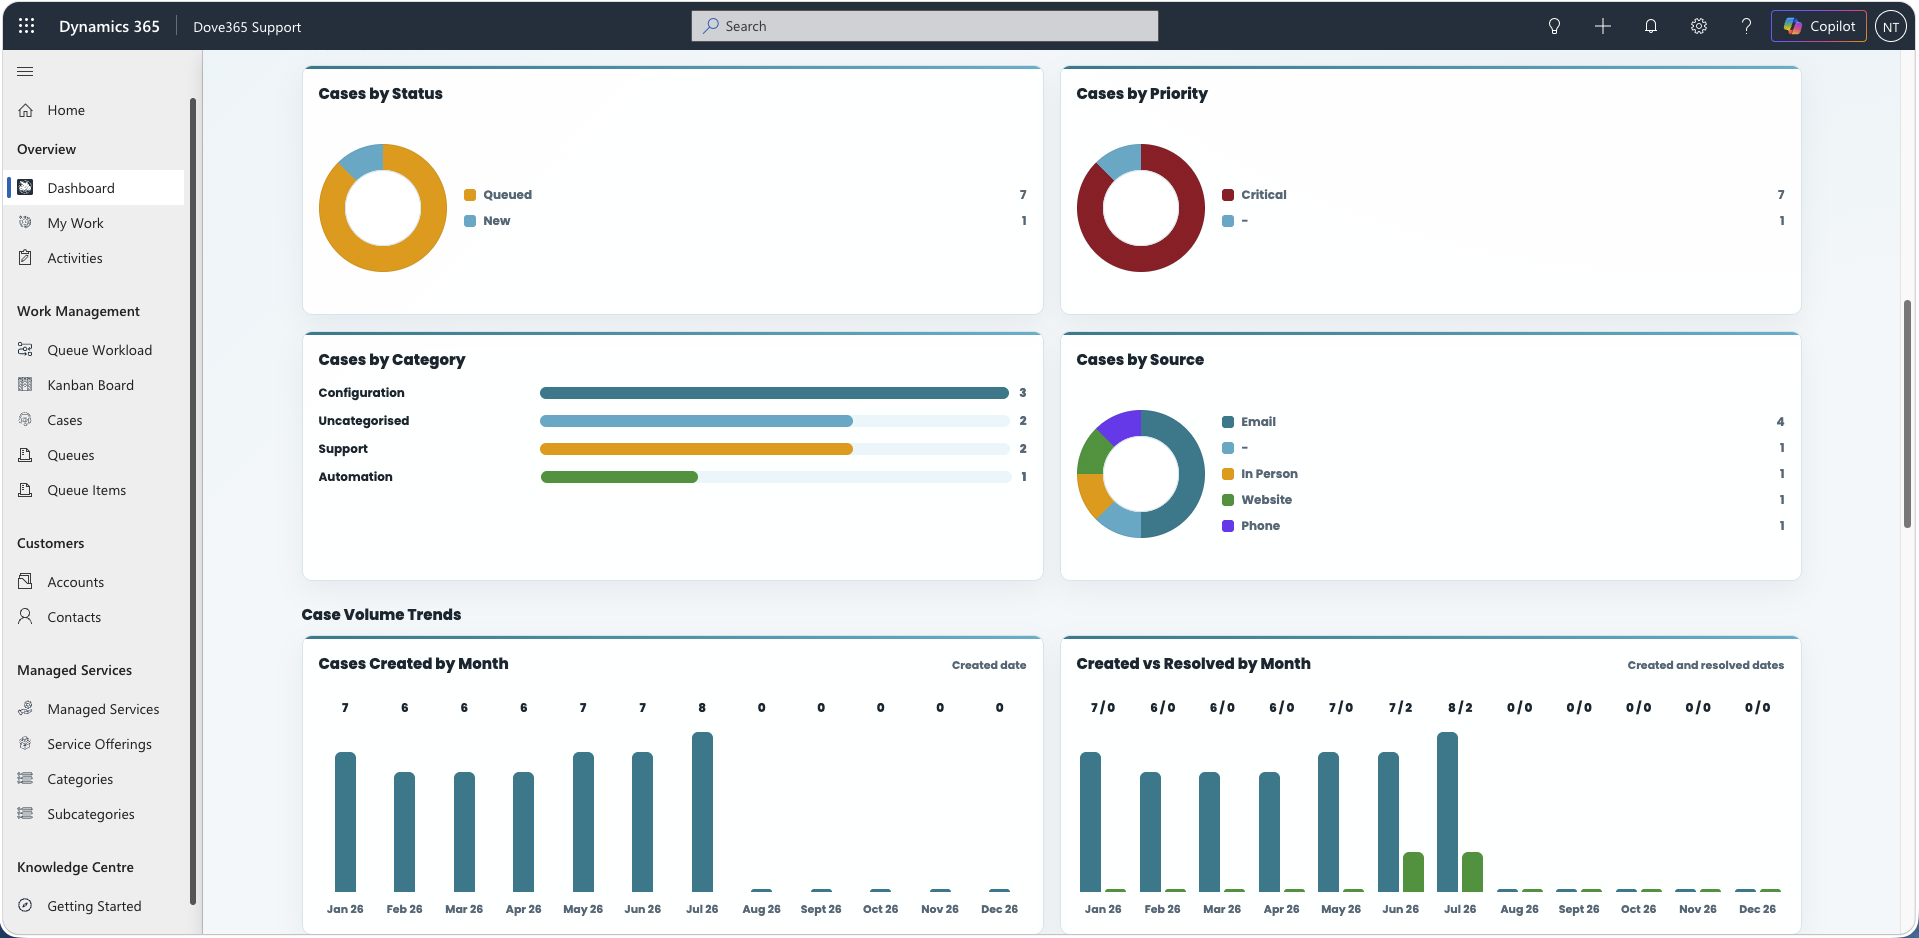This screenshot has height=938, width=1919.
Task: Click the New status legend swatch
Action: (469, 221)
